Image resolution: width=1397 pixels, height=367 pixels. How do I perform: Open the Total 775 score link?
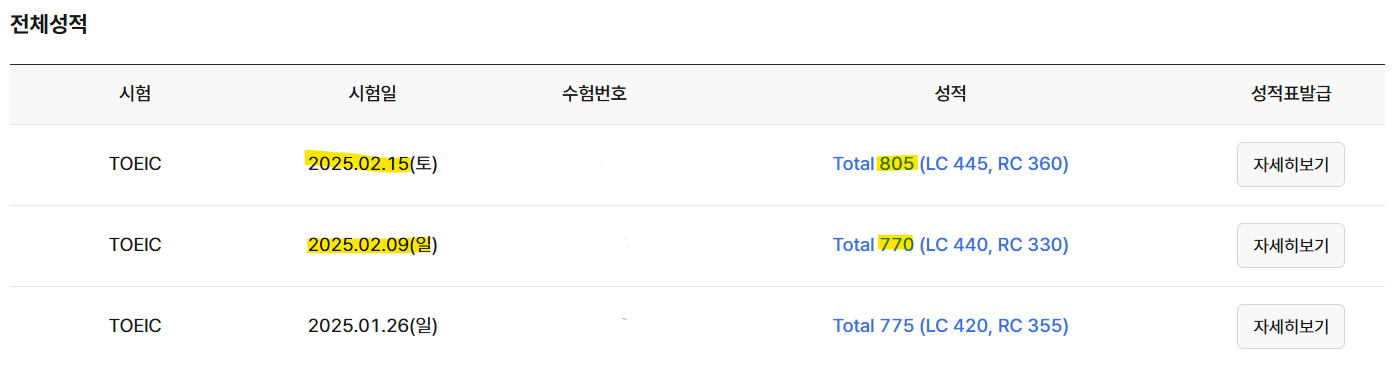coord(951,326)
